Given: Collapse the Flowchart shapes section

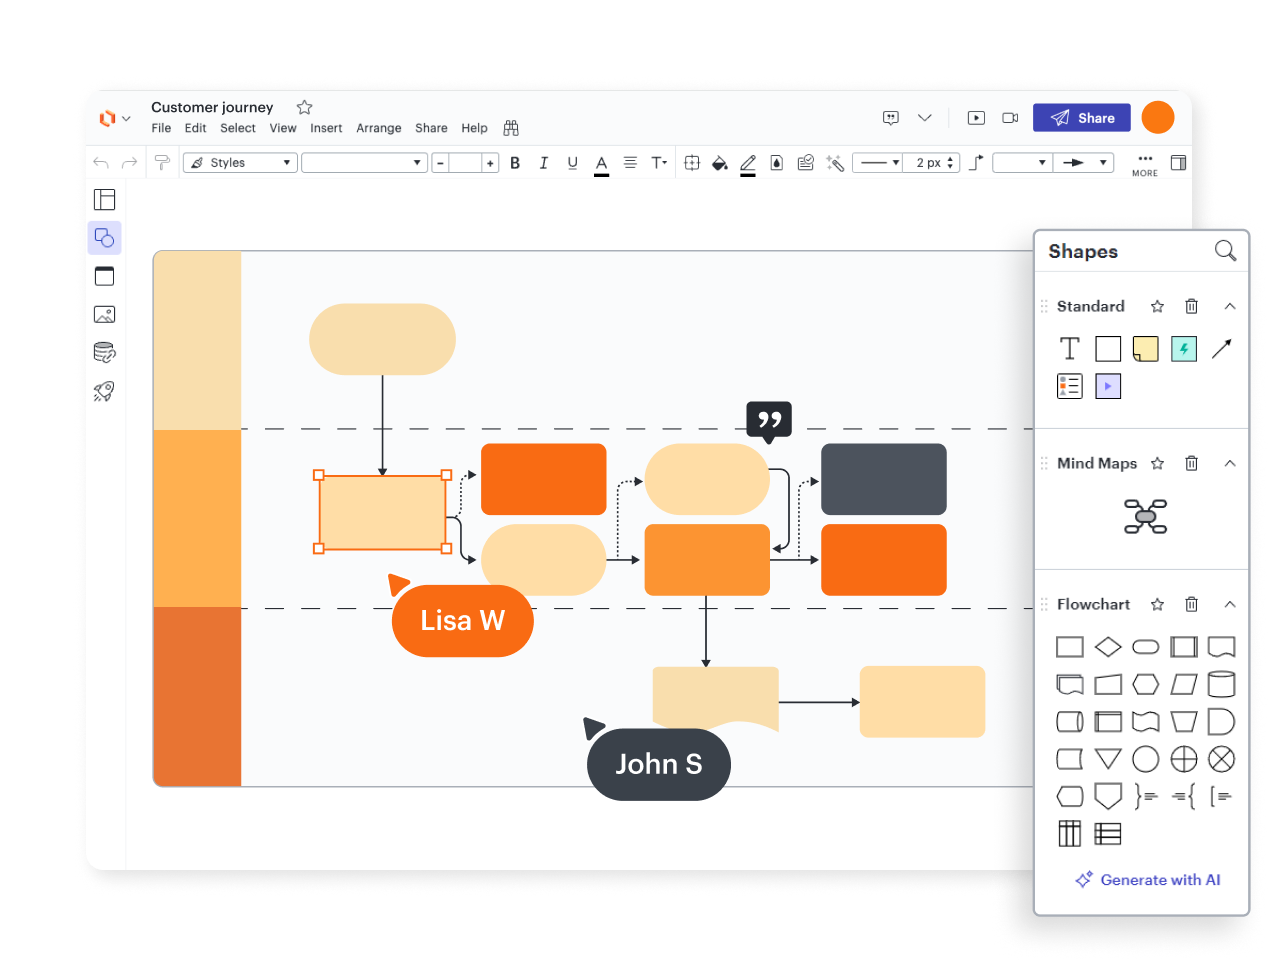Looking at the screenshot, I should [1230, 604].
